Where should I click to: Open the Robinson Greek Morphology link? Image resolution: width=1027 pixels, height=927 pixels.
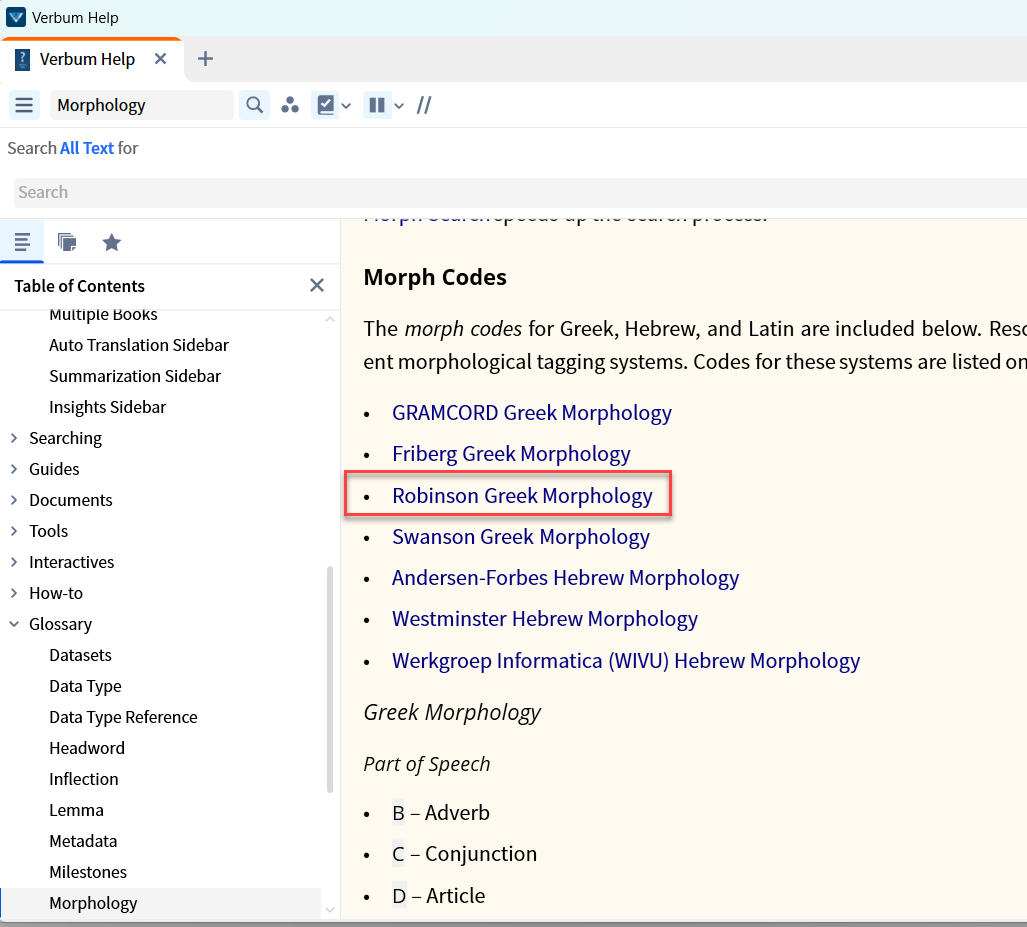(522, 495)
